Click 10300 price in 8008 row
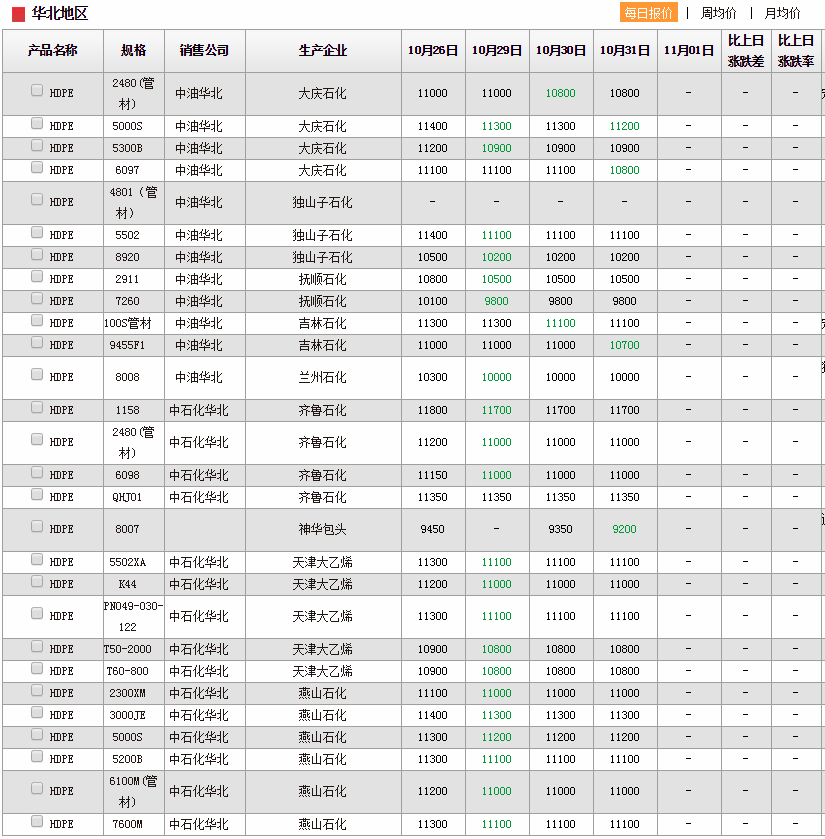 [432, 377]
